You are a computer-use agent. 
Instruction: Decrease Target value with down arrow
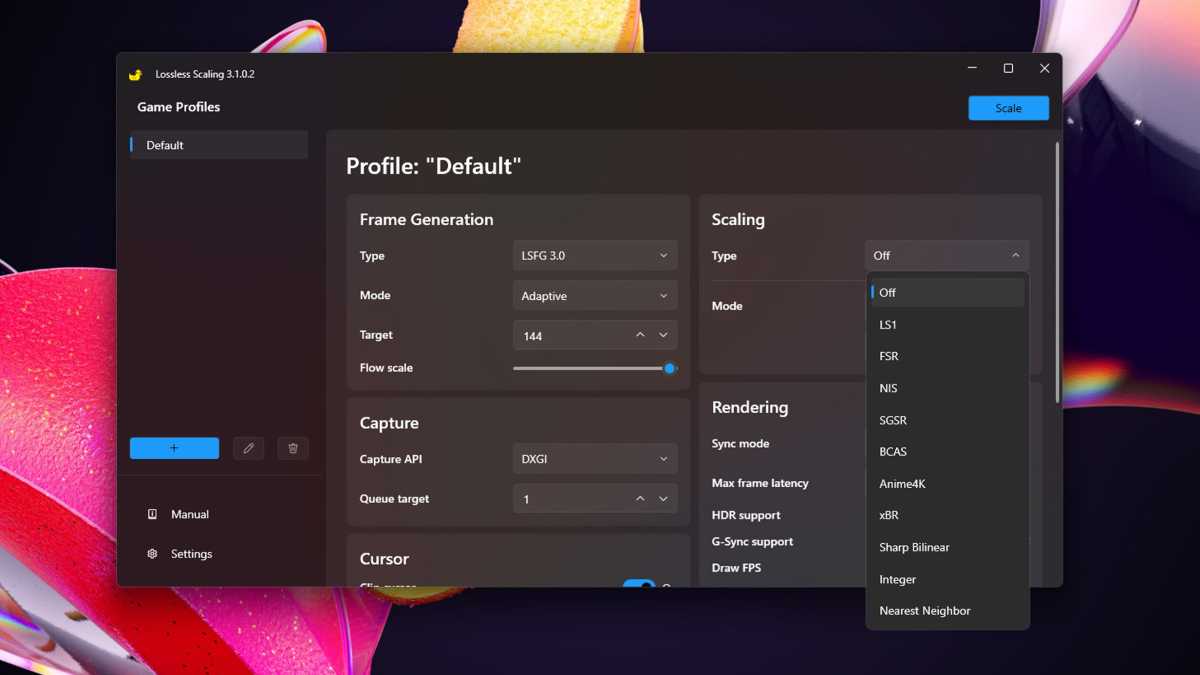click(x=663, y=335)
